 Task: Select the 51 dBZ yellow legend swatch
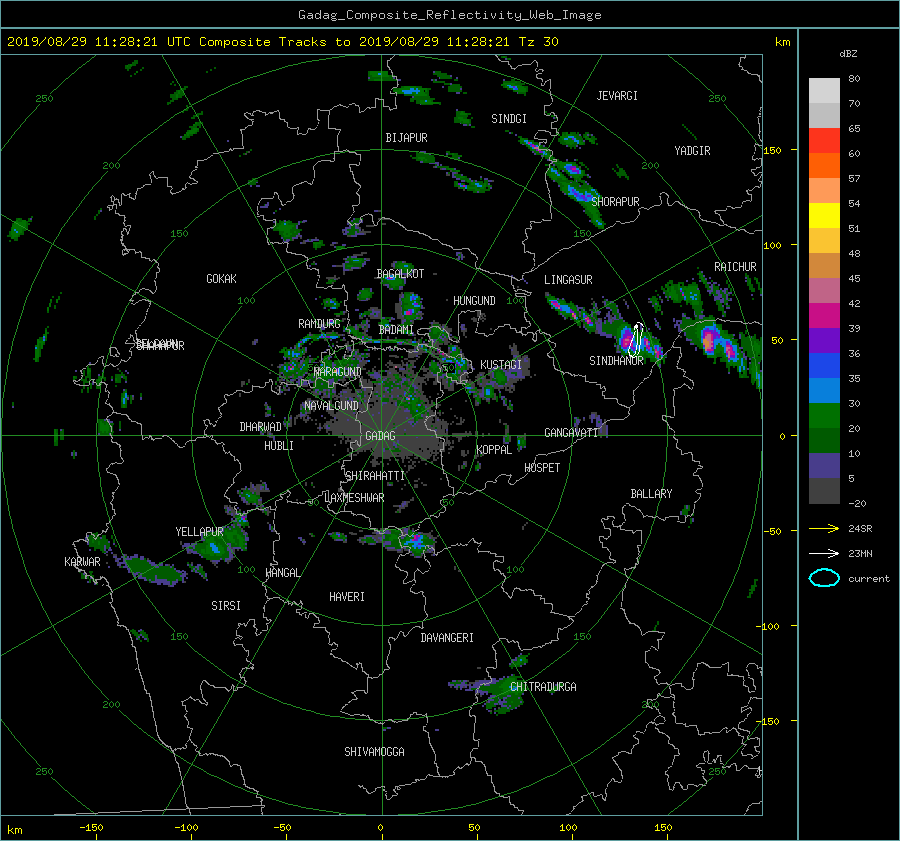coord(824,216)
